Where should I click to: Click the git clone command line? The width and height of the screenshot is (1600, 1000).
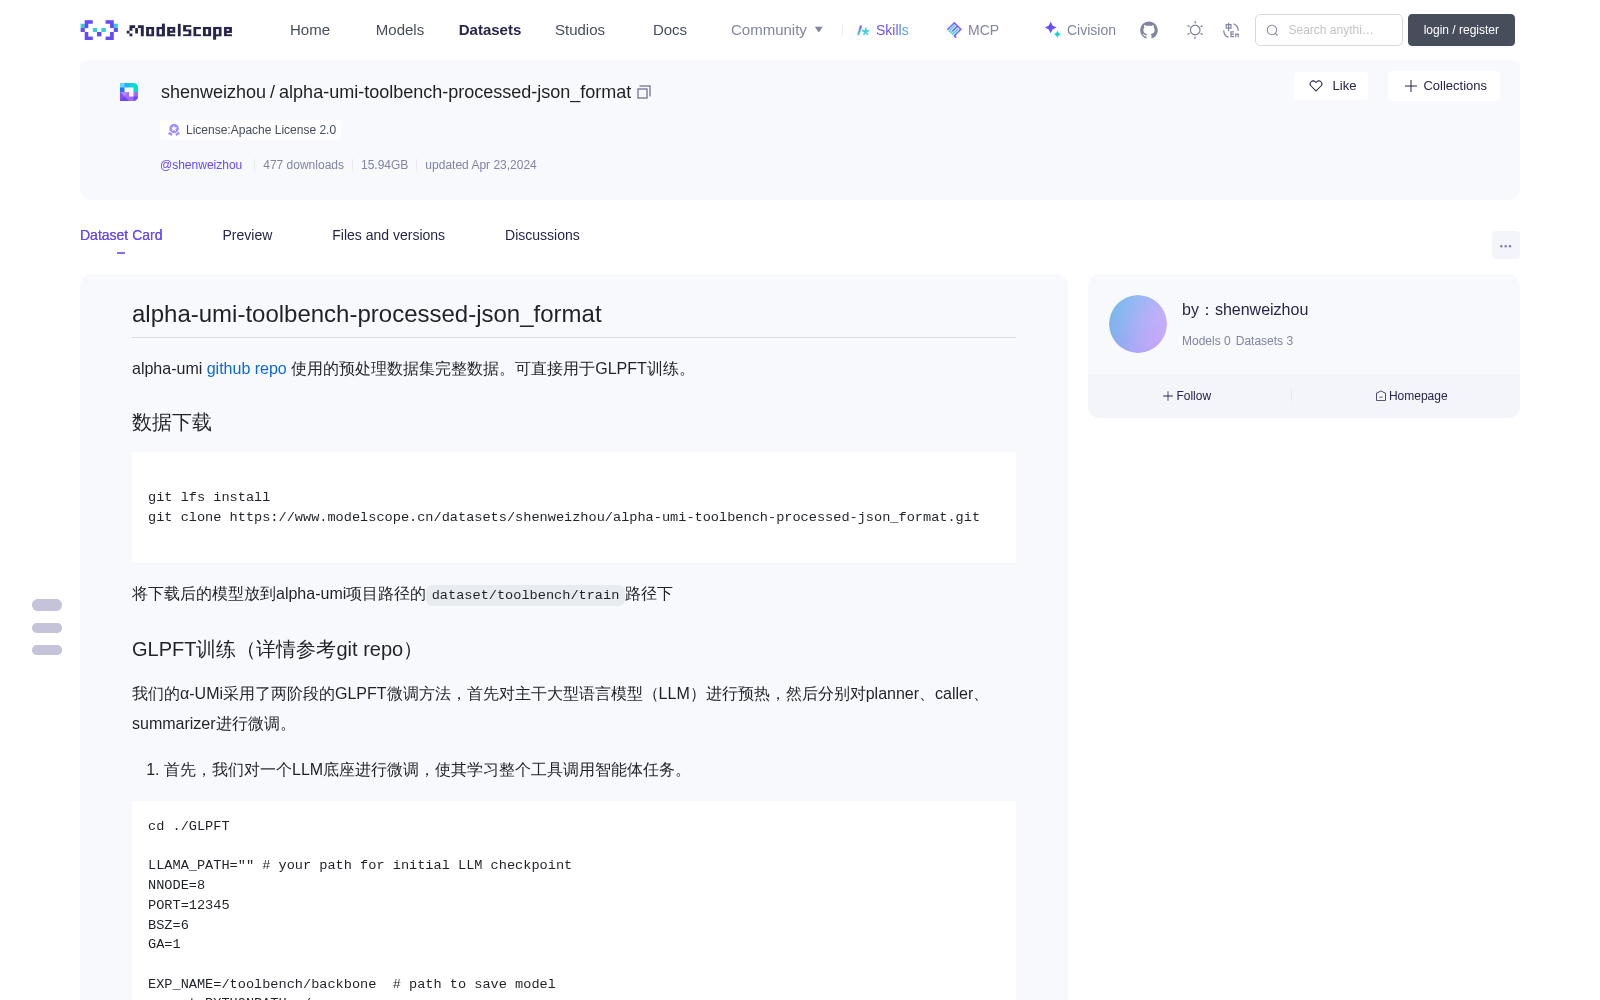564,517
